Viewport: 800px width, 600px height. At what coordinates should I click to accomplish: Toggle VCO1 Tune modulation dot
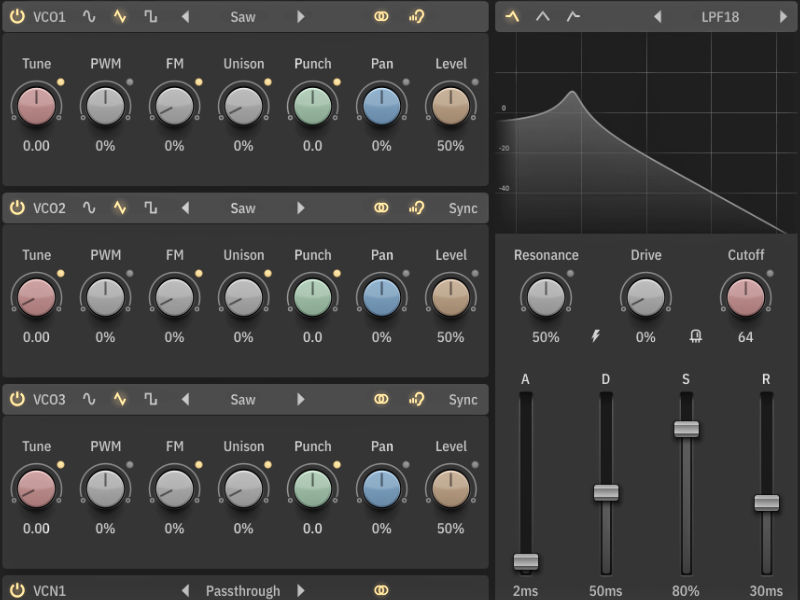coord(61,82)
